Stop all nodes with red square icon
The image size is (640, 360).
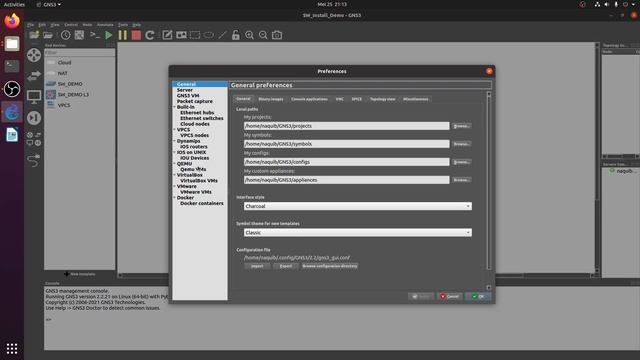[x=136, y=35]
